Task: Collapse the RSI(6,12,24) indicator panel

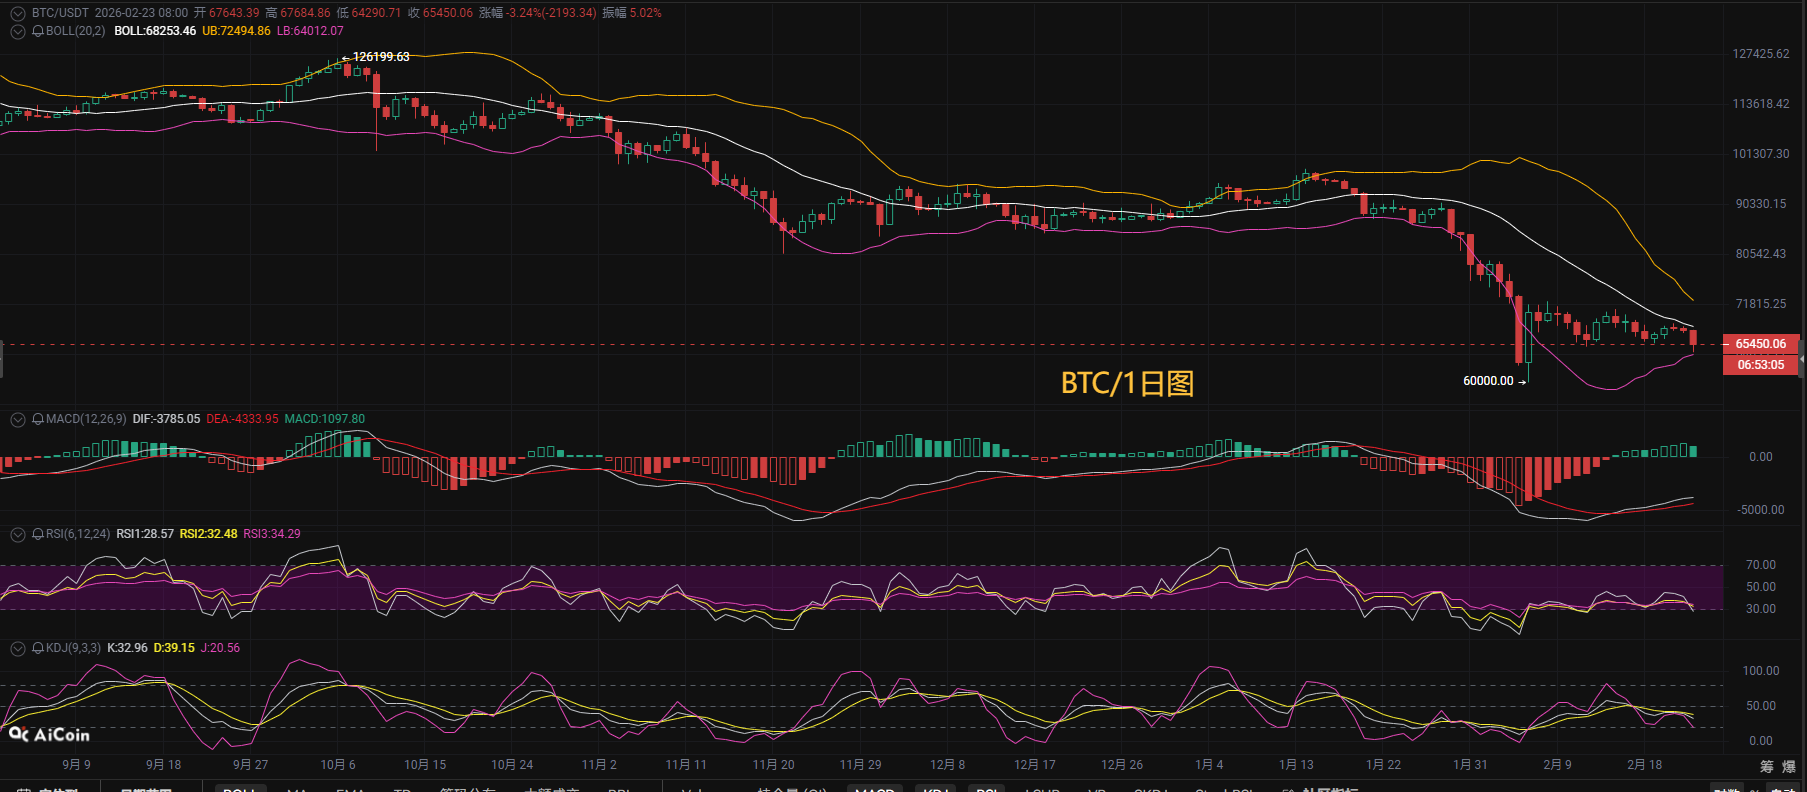Action: [x=17, y=534]
